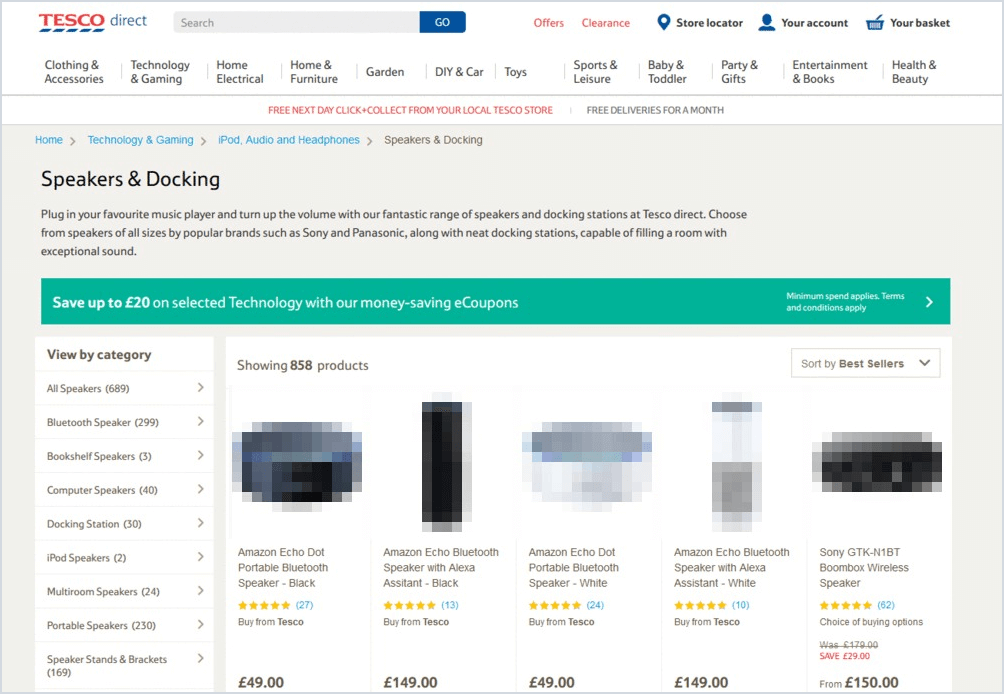Click star rating of Amazon Echo Dot Black
Image resolution: width=1004 pixels, height=694 pixels.
264,605
